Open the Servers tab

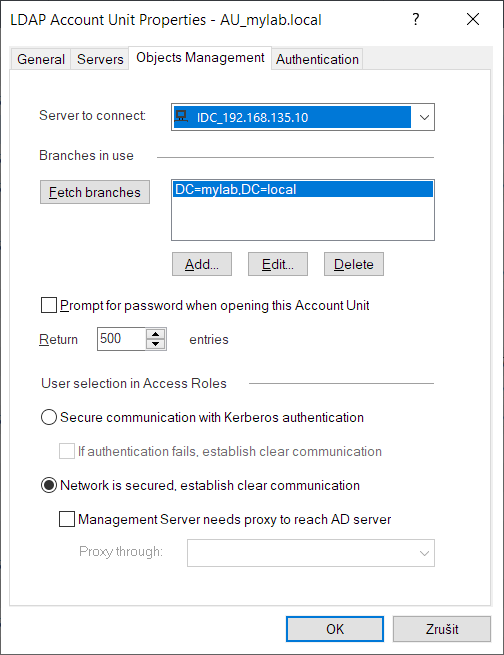click(x=100, y=59)
